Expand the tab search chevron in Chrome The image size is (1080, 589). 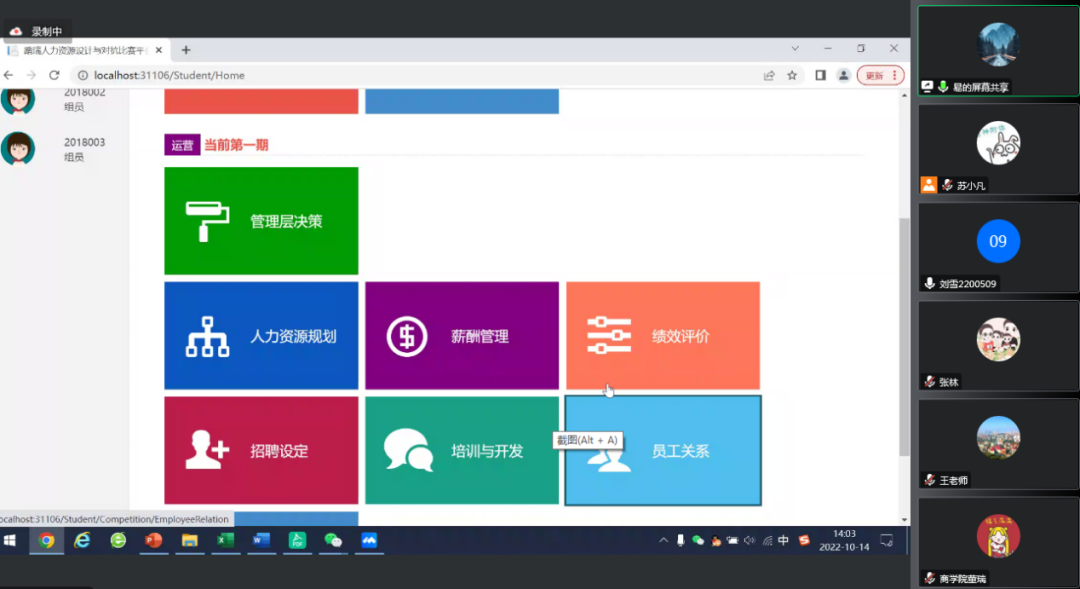795,49
